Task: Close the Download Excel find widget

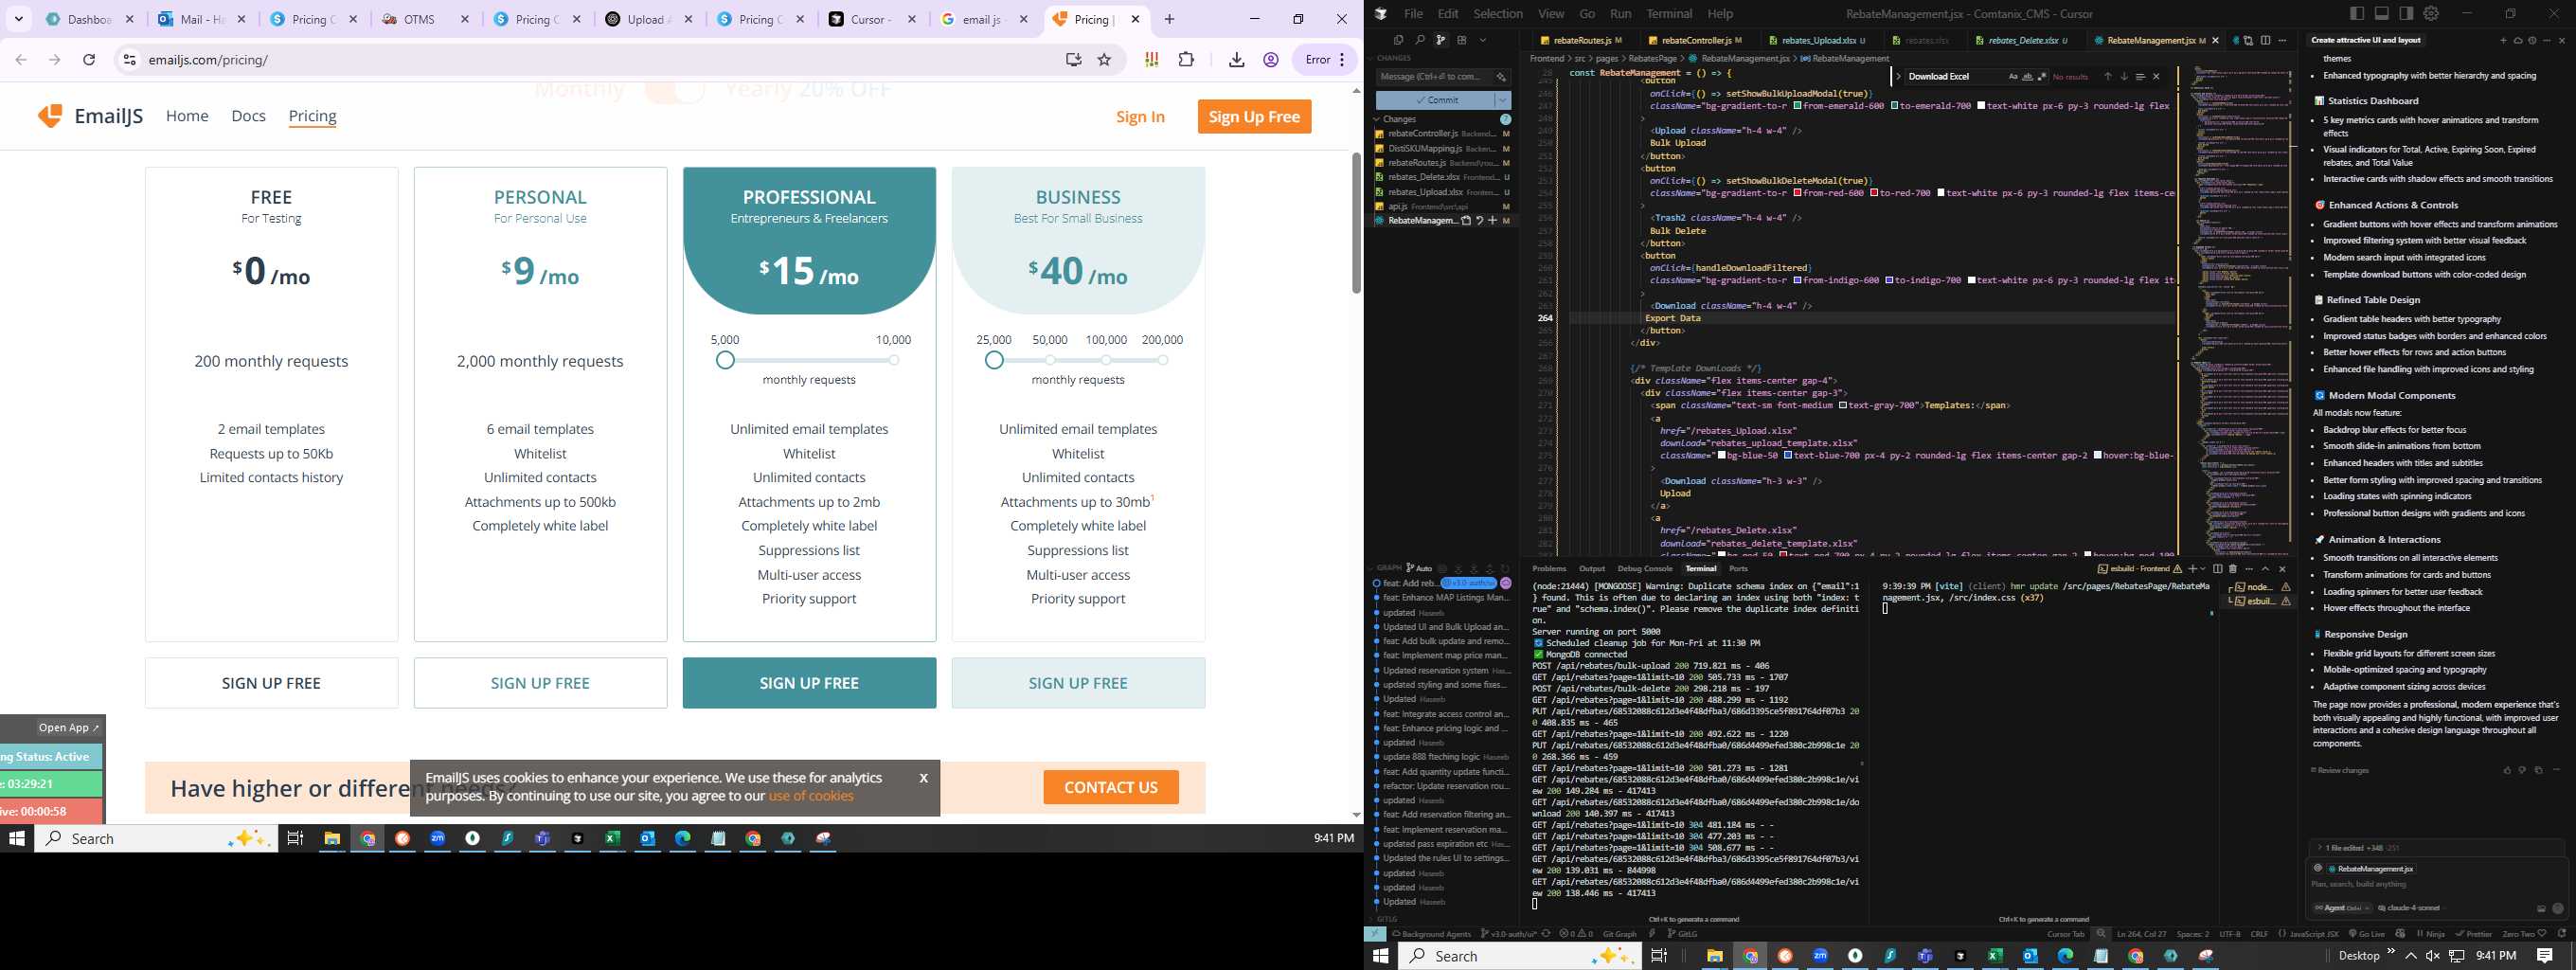Action: coord(2156,77)
